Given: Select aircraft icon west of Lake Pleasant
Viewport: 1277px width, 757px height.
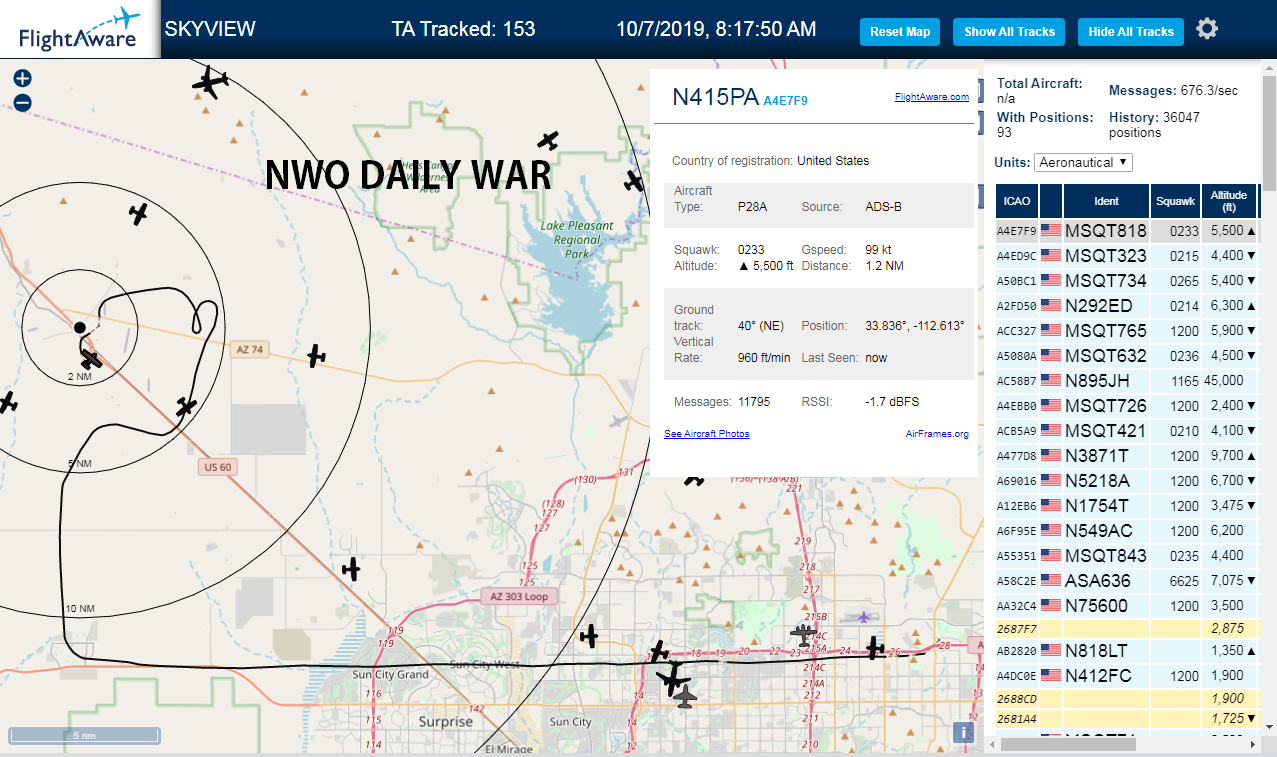Looking at the screenshot, I should tap(139, 213).
